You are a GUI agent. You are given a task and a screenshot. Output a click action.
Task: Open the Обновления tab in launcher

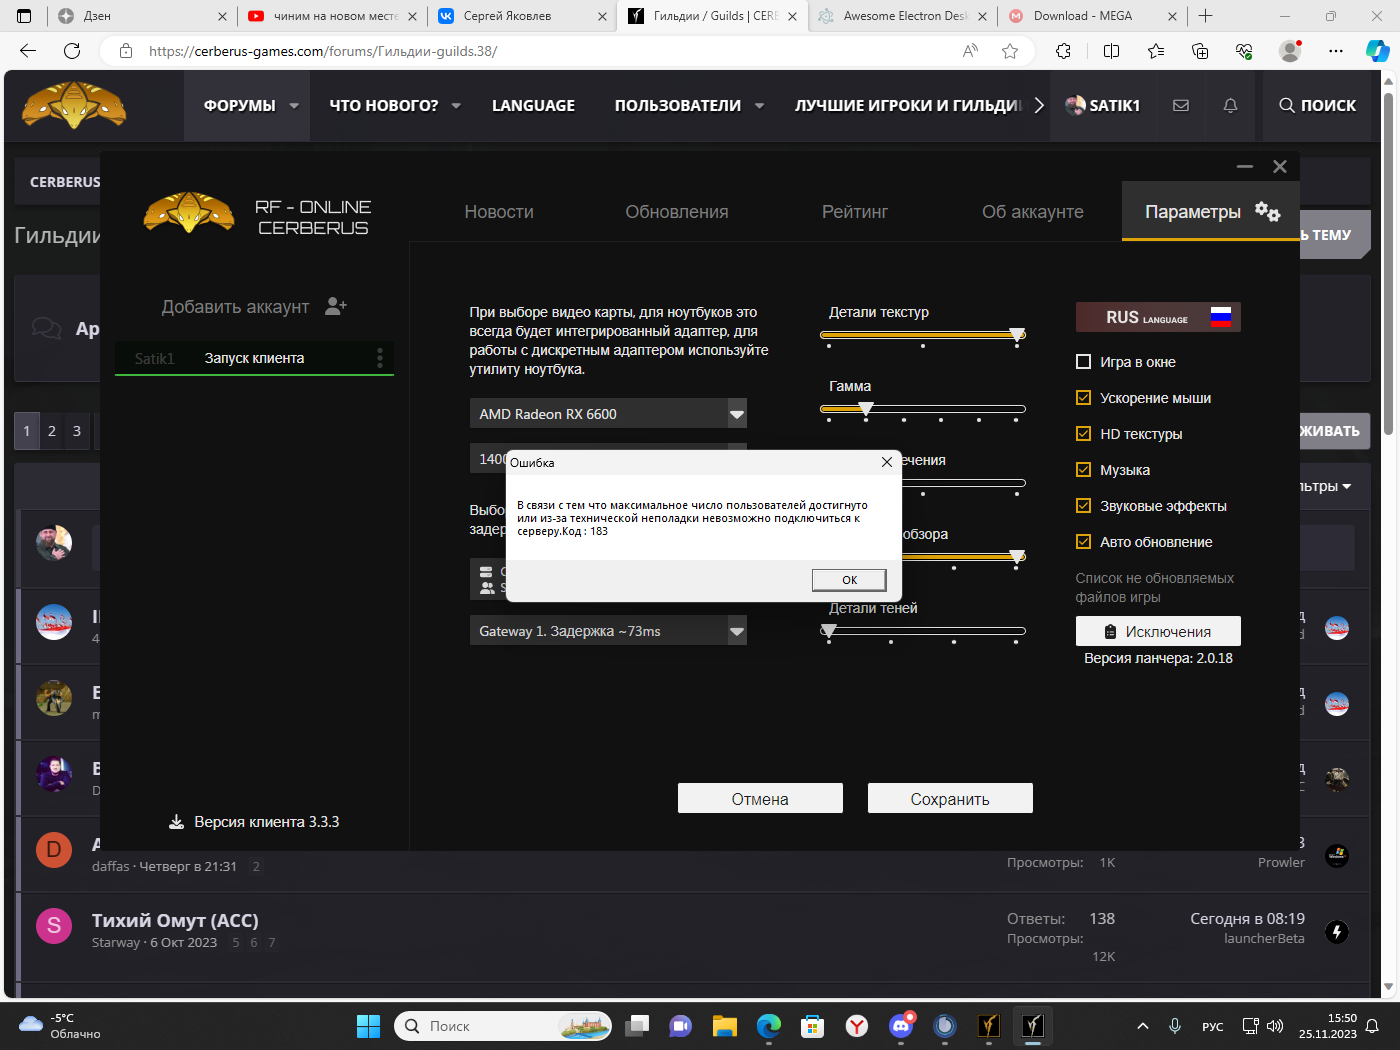(x=677, y=212)
